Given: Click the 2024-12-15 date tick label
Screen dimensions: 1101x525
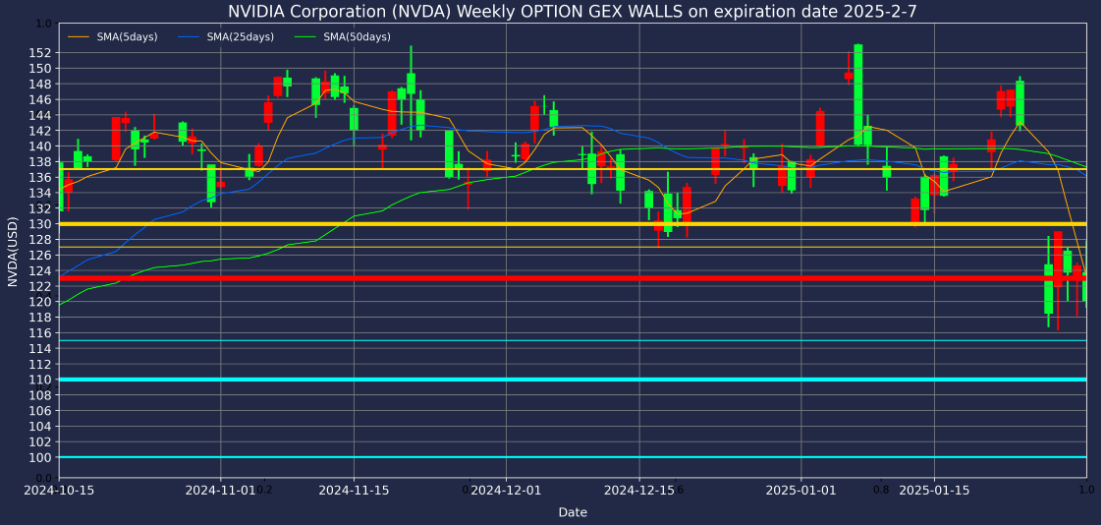Looking at the screenshot, I should point(640,491).
